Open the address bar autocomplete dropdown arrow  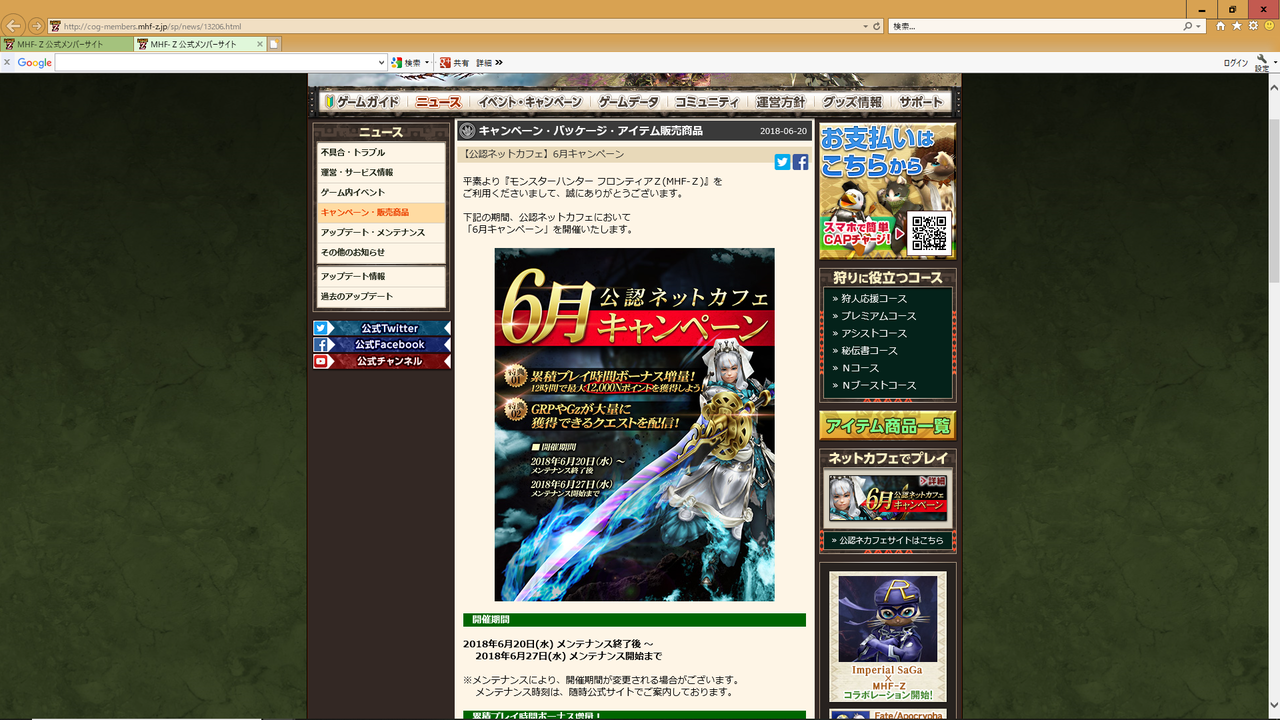click(865, 26)
